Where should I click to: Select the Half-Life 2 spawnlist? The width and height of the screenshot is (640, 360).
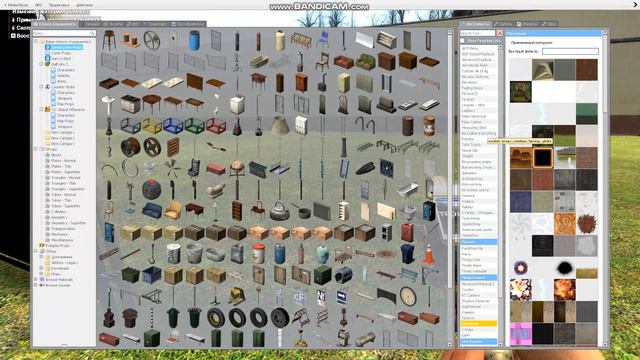click(x=60, y=64)
